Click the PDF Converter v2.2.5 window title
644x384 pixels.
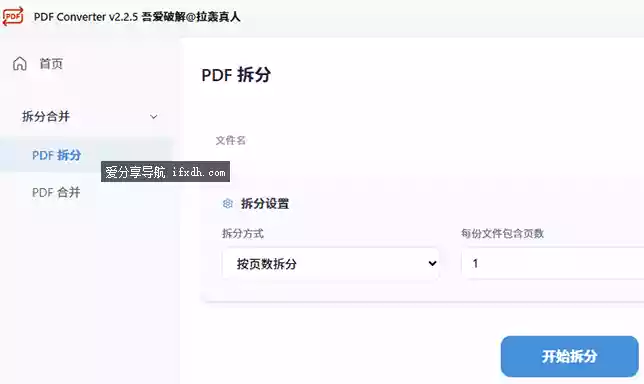click(x=137, y=17)
